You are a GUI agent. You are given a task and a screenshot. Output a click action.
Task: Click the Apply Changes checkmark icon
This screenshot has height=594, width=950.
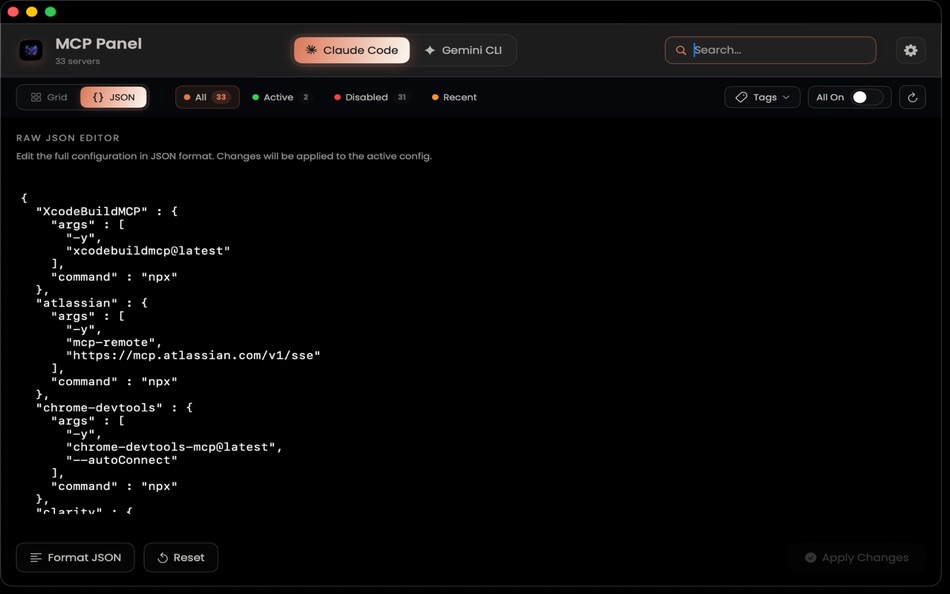click(x=811, y=558)
